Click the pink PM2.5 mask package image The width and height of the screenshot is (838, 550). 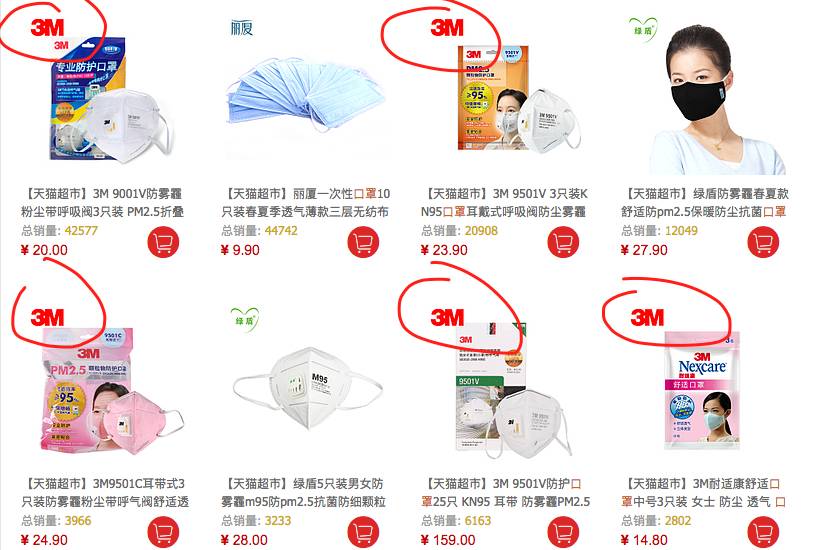pyautogui.click(x=110, y=392)
